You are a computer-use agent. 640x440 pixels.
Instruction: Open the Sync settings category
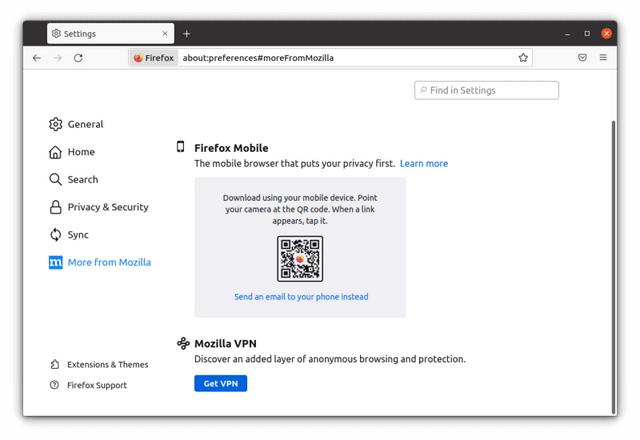point(69,235)
